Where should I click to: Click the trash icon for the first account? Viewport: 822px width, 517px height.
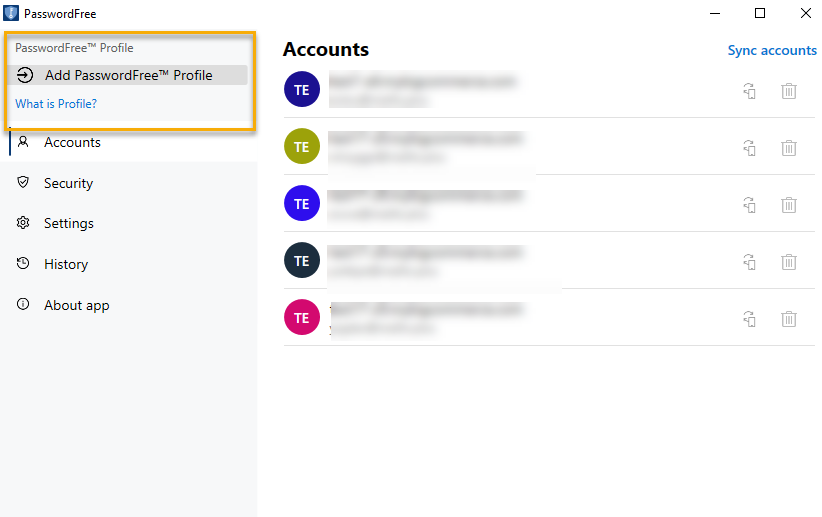click(788, 91)
